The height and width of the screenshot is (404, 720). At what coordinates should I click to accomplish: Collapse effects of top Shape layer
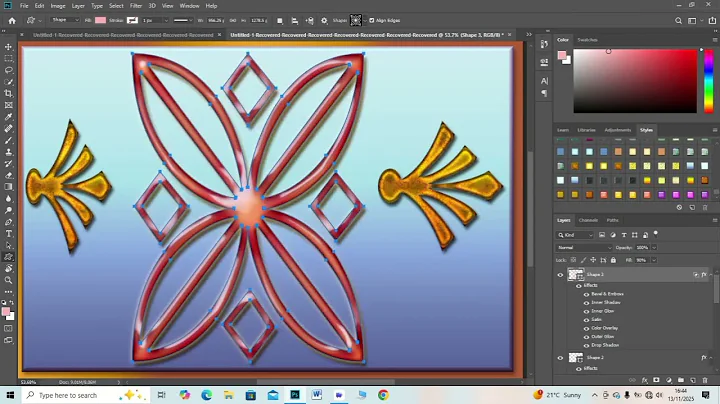(710, 275)
